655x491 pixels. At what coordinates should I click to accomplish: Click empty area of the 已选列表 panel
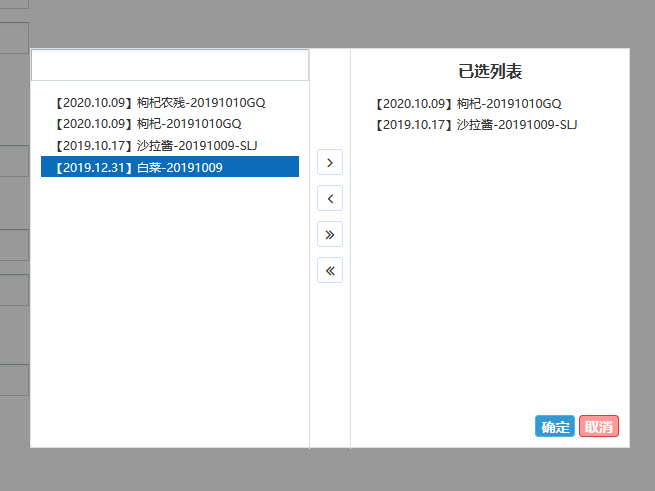coord(490,270)
